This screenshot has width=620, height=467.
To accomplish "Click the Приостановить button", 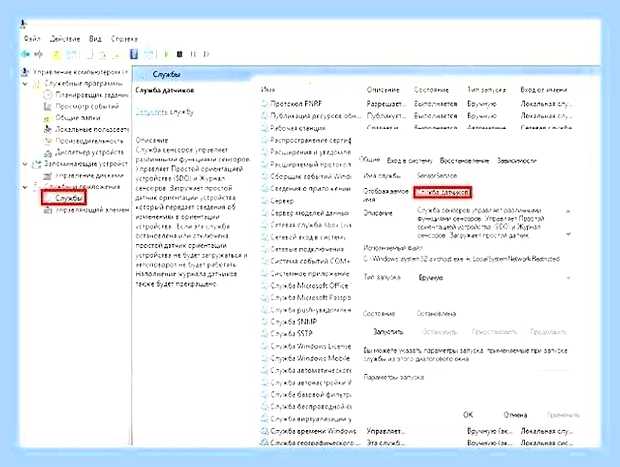I will 494,332.
